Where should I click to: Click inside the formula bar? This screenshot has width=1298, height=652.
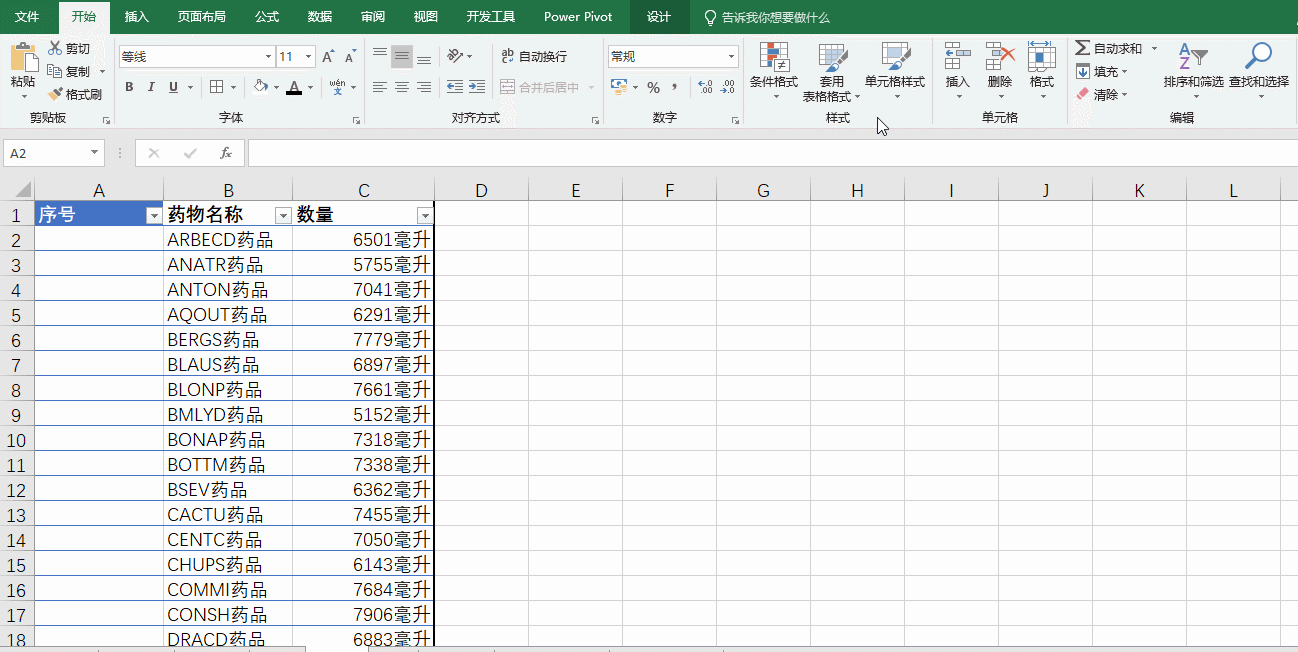click(x=772, y=153)
